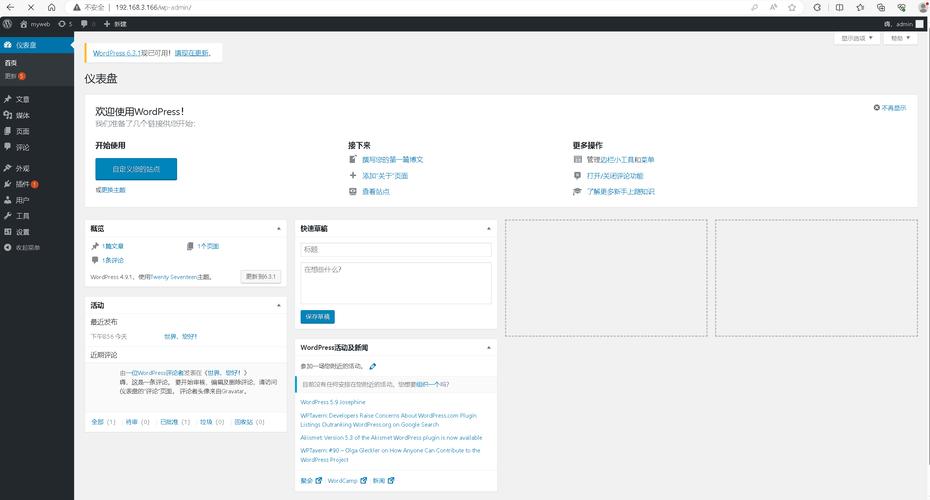Click the quick draft content textarea
The width and height of the screenshot is (930, 500).
[396, 284]
